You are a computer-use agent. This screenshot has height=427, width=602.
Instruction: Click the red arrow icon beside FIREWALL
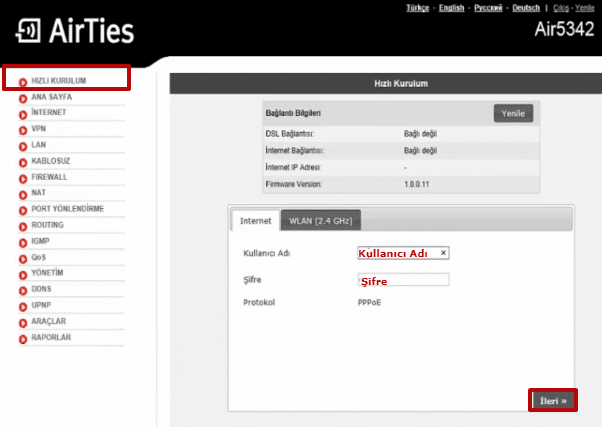point(23,179)
